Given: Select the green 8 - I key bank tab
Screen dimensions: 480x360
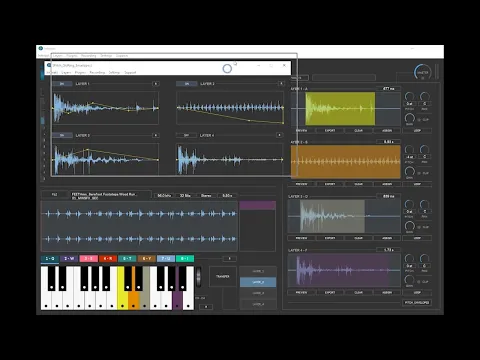Looking at the screenshot, I should coord(185,259).
